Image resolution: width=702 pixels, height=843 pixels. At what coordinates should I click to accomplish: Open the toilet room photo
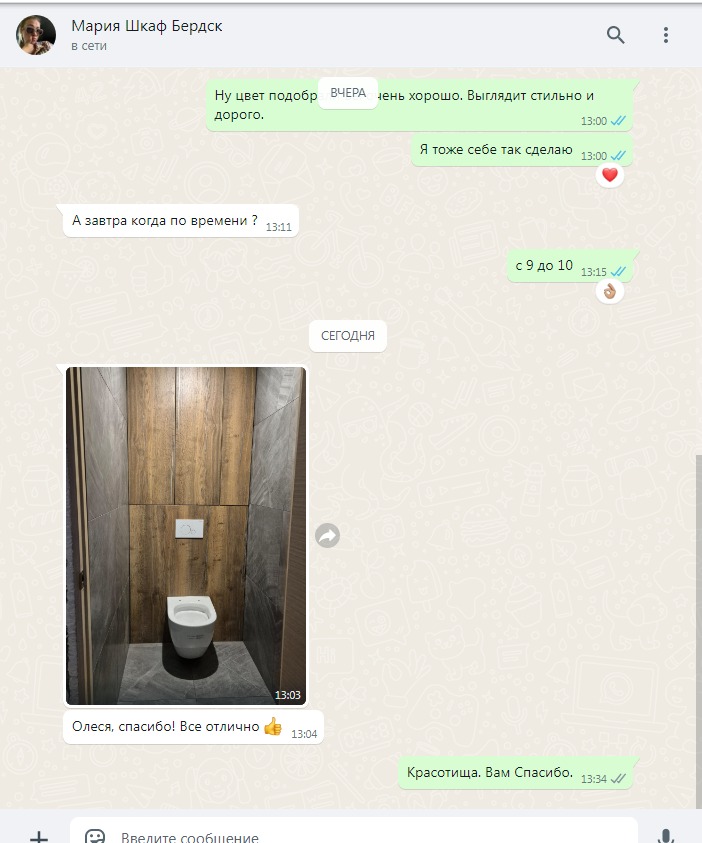(x=186, y=535)
